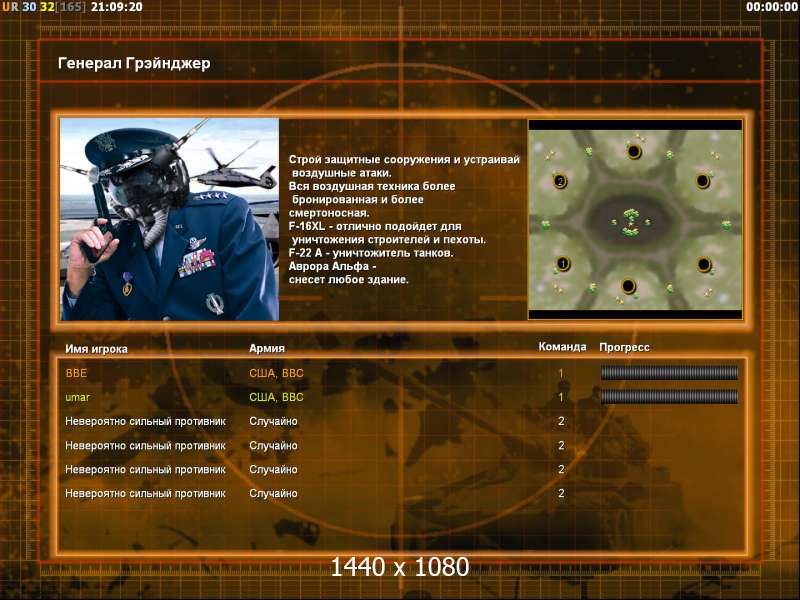
Task: Click the "Прогресс" column header
Action: click(x=624, y=347)
